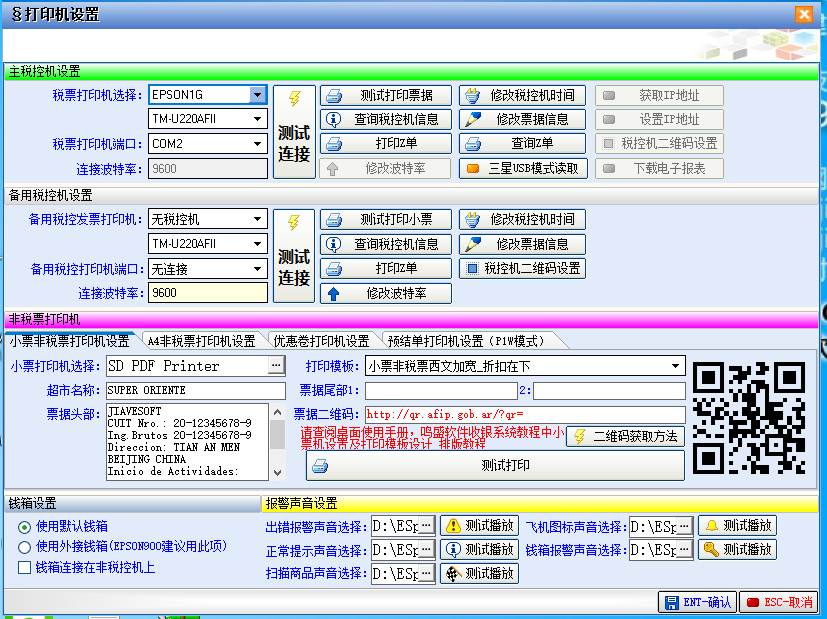Open 二维码获取方法 with lightning icon
Image resolution: width=827 pixels, height=619 pixels.
point(625,436)
